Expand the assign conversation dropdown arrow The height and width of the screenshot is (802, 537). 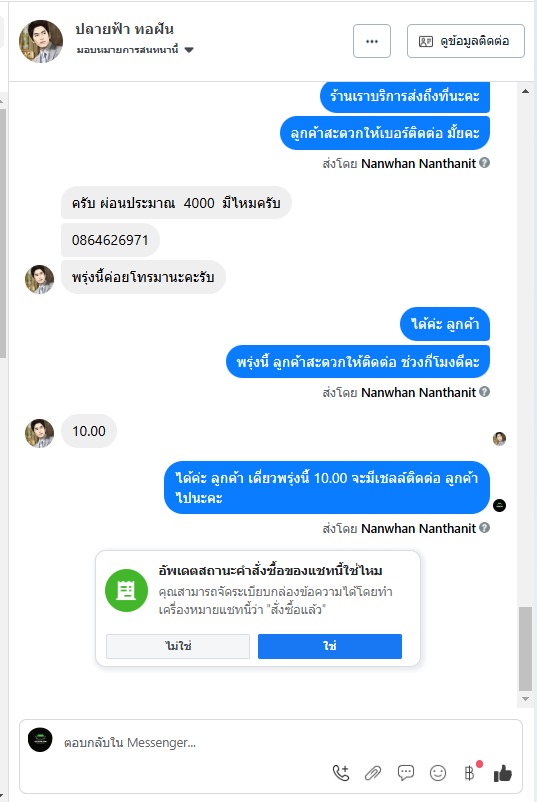(x=189, y=50)
